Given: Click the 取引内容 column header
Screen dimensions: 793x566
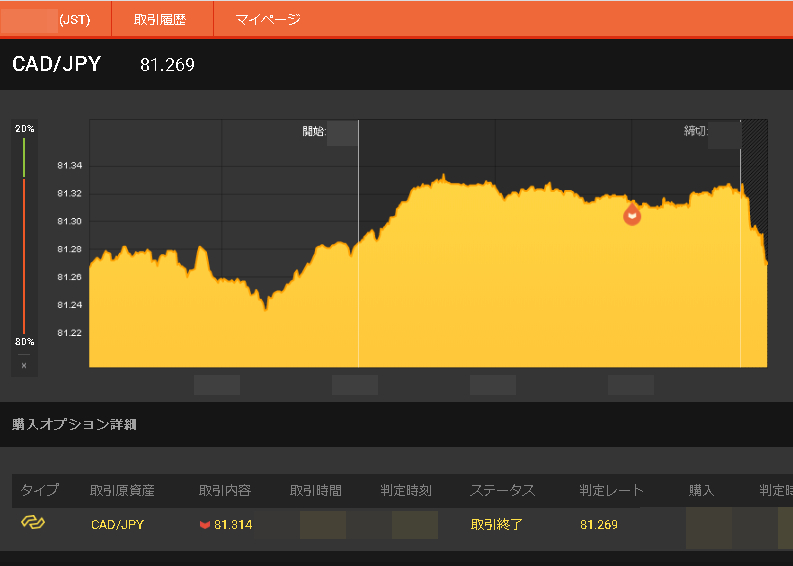Looking at the screenshot, I should 225,490.
